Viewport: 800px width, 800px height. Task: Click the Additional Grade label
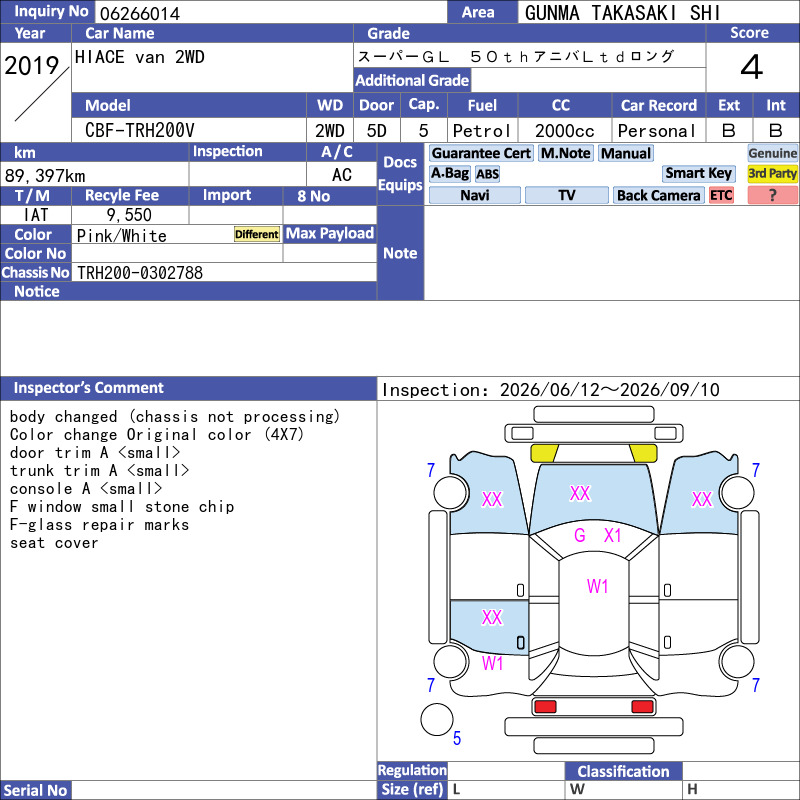[x=412, y=81]
